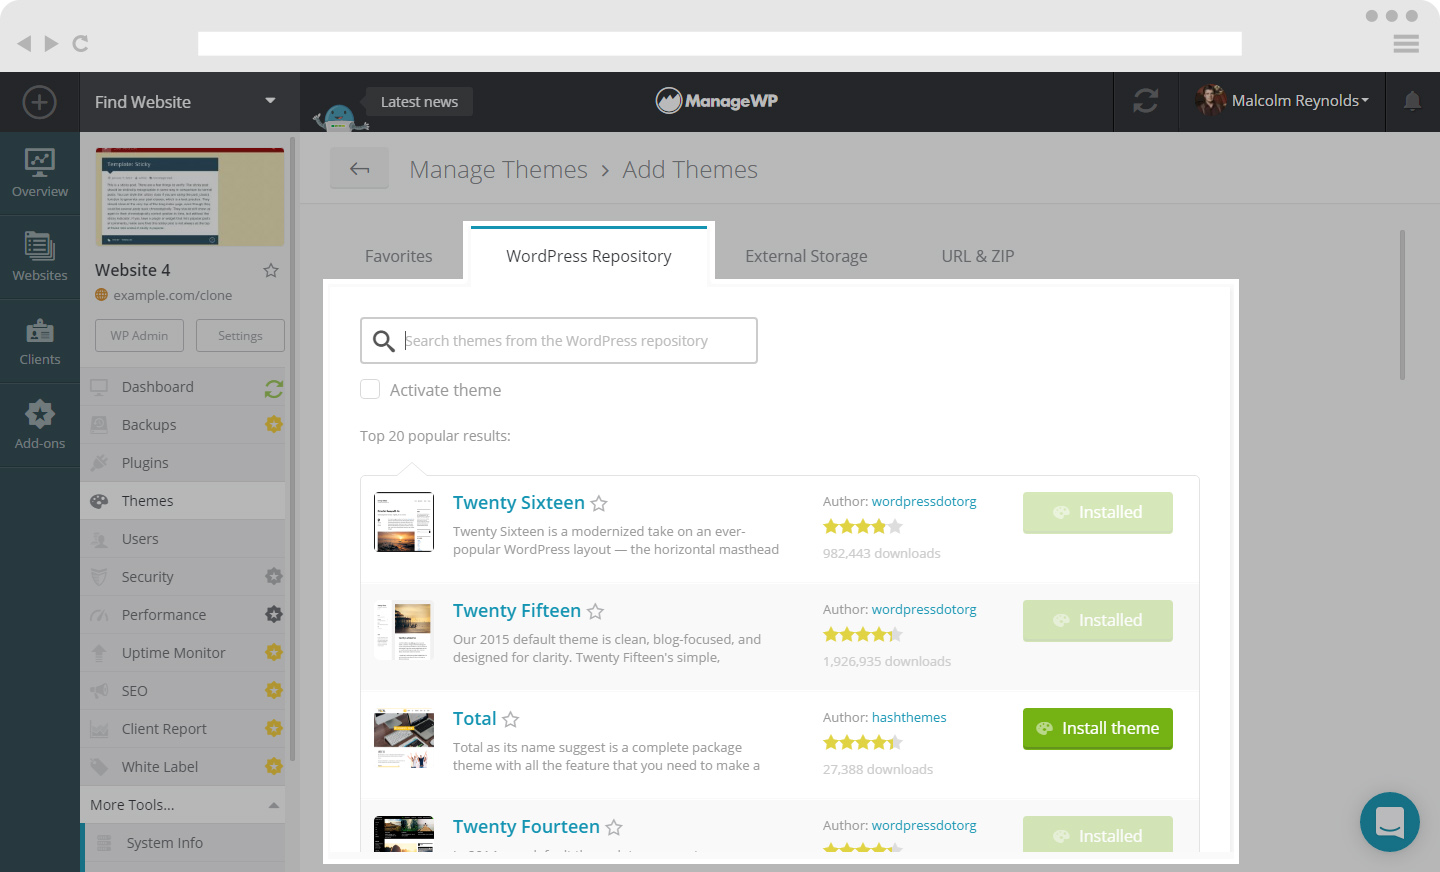Open Security in the site menu

coord(183,577)
